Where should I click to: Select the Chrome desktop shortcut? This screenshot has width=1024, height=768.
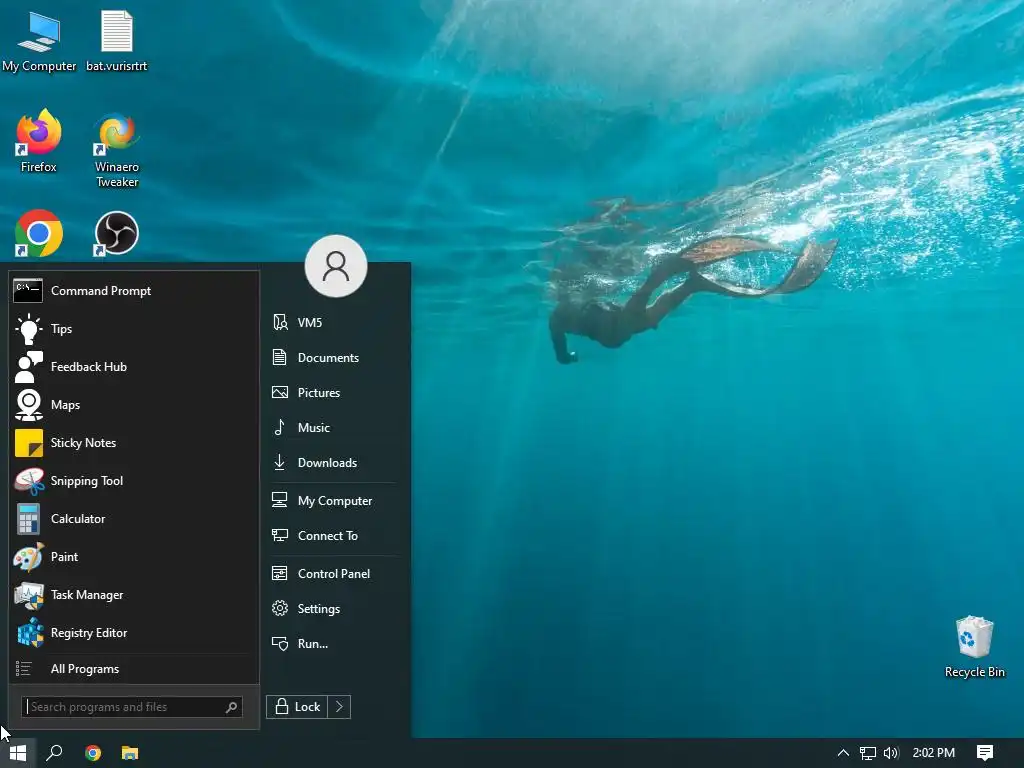(39, 233)
